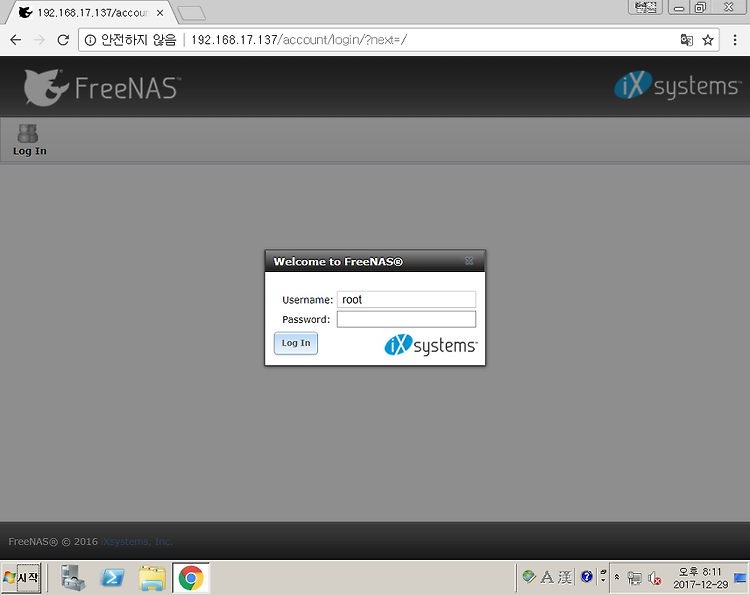Viewport: 750px width, 595px height.
Task: Click the taskbar clock date
Action: click(x=701, y=578)
